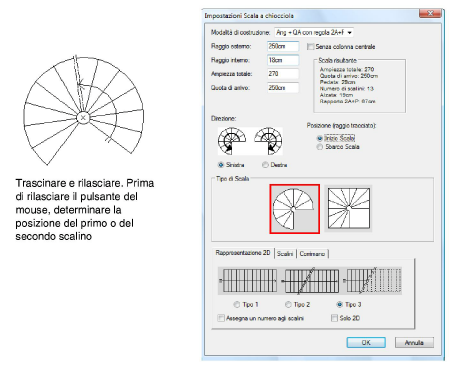Click the Annulla button

click(414, 342)
